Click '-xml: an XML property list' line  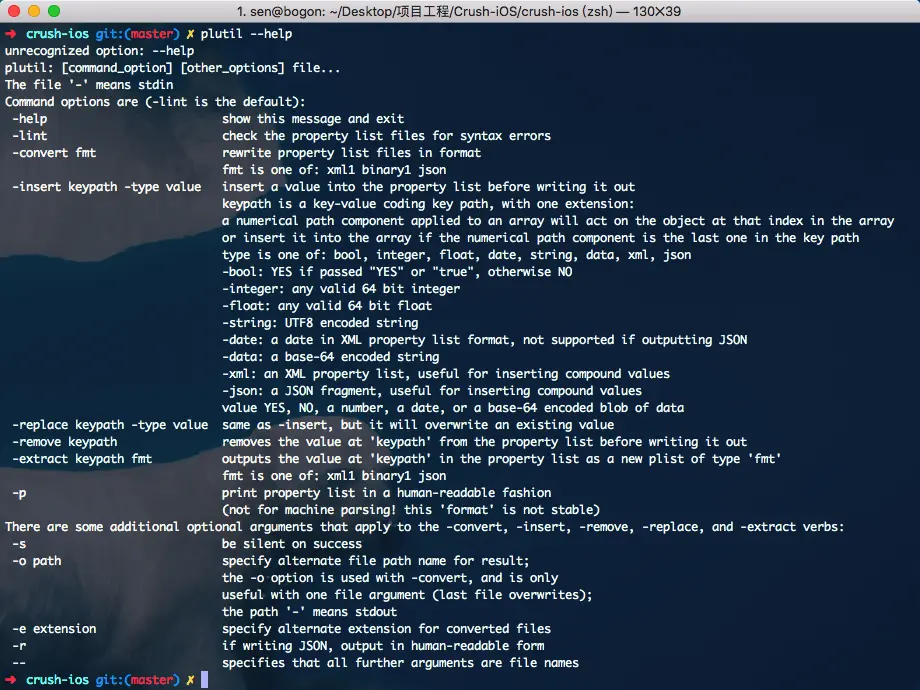click(446, 374)
